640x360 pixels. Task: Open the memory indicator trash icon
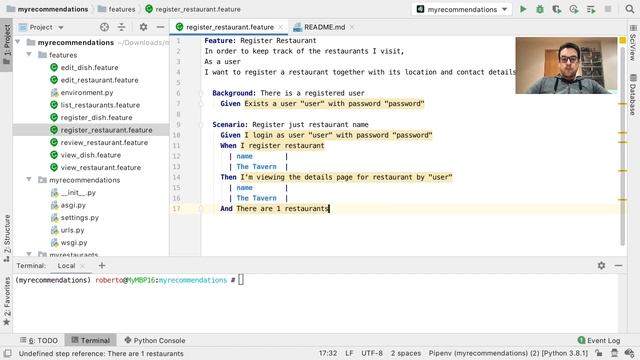coord(614,353)
